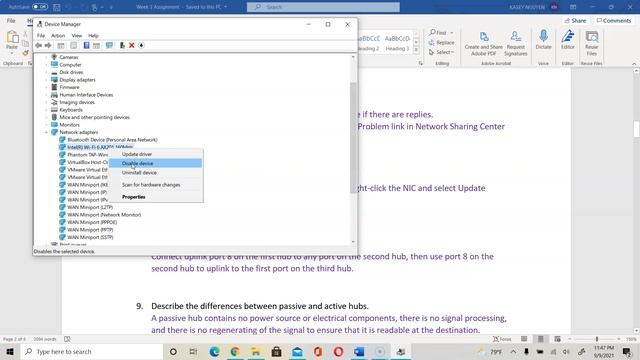Switch to Focus mode in Word status bar
The width and height of the screenshot is (640, 360).
[502, 339]
